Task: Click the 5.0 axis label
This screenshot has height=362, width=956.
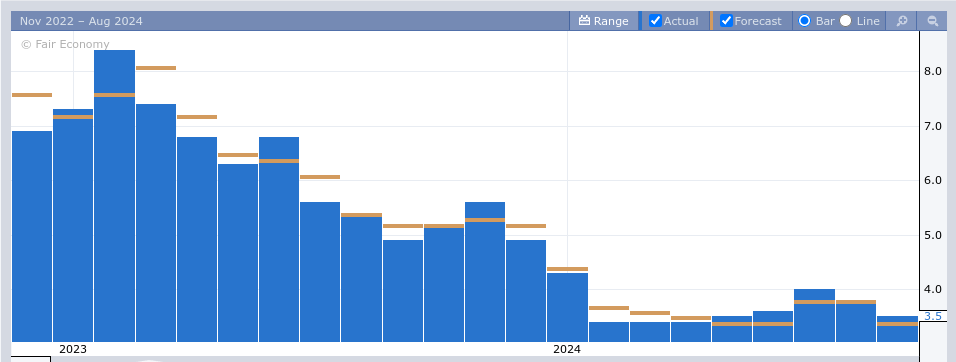Action: 933,235
